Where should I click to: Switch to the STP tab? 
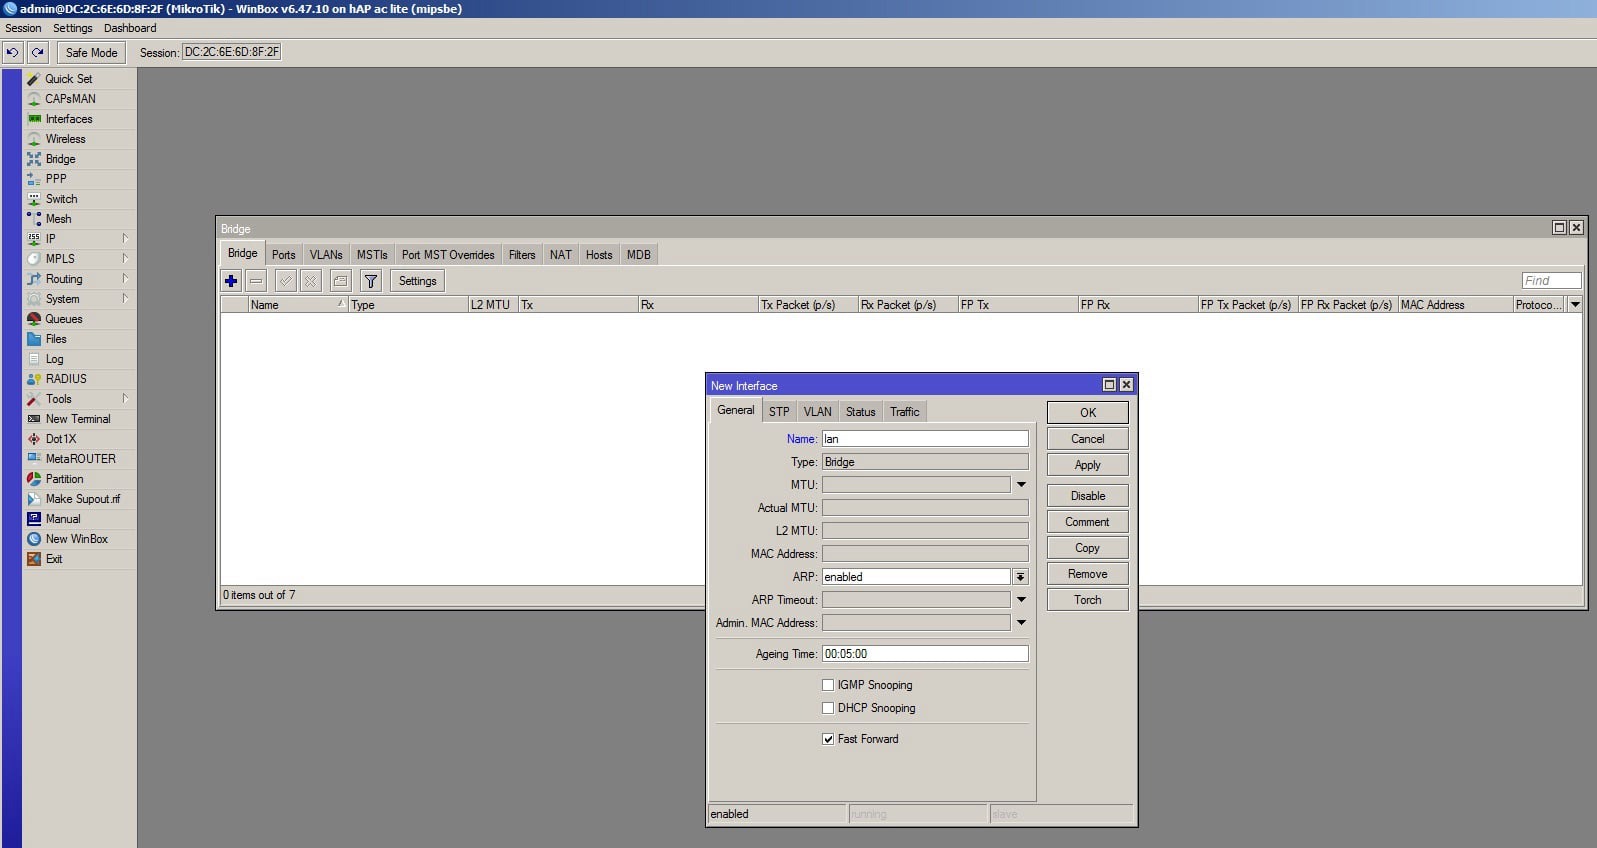pyautogui.click(x=779, y=412)
